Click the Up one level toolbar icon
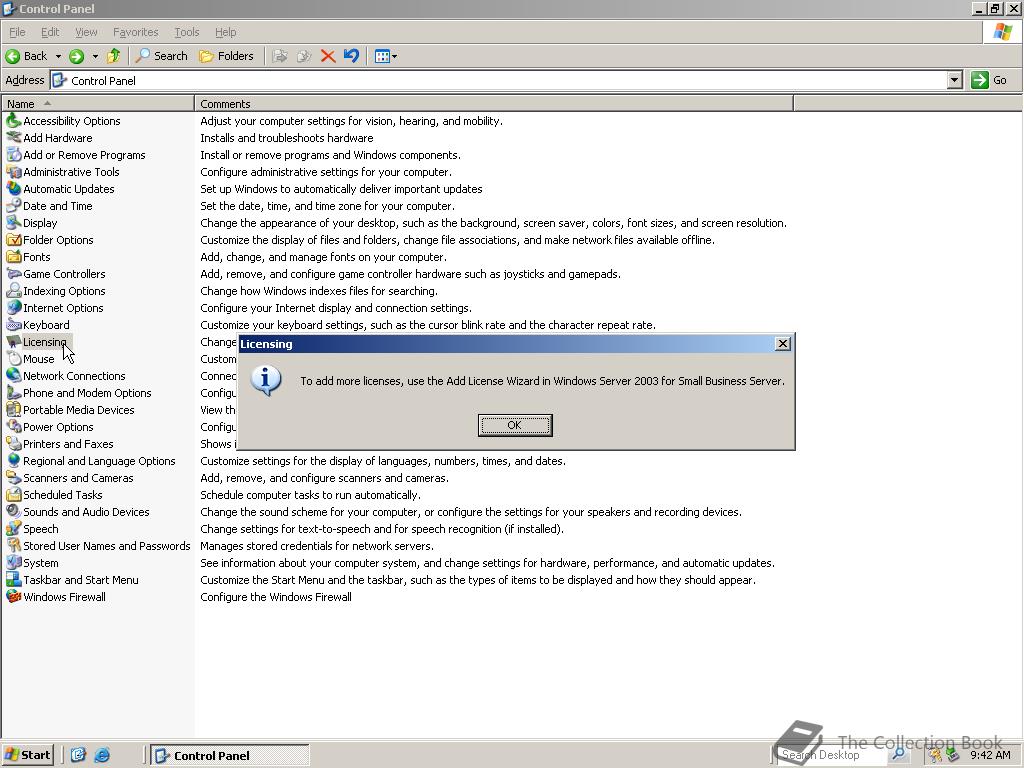The image size is (1024, 768). [114, 55]
